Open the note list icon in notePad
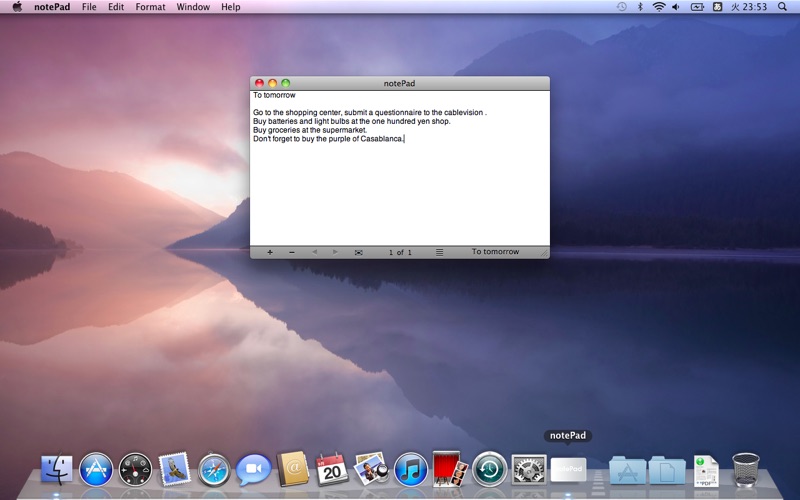The height and width of the screenshot is (500, 800). (439, 252)
